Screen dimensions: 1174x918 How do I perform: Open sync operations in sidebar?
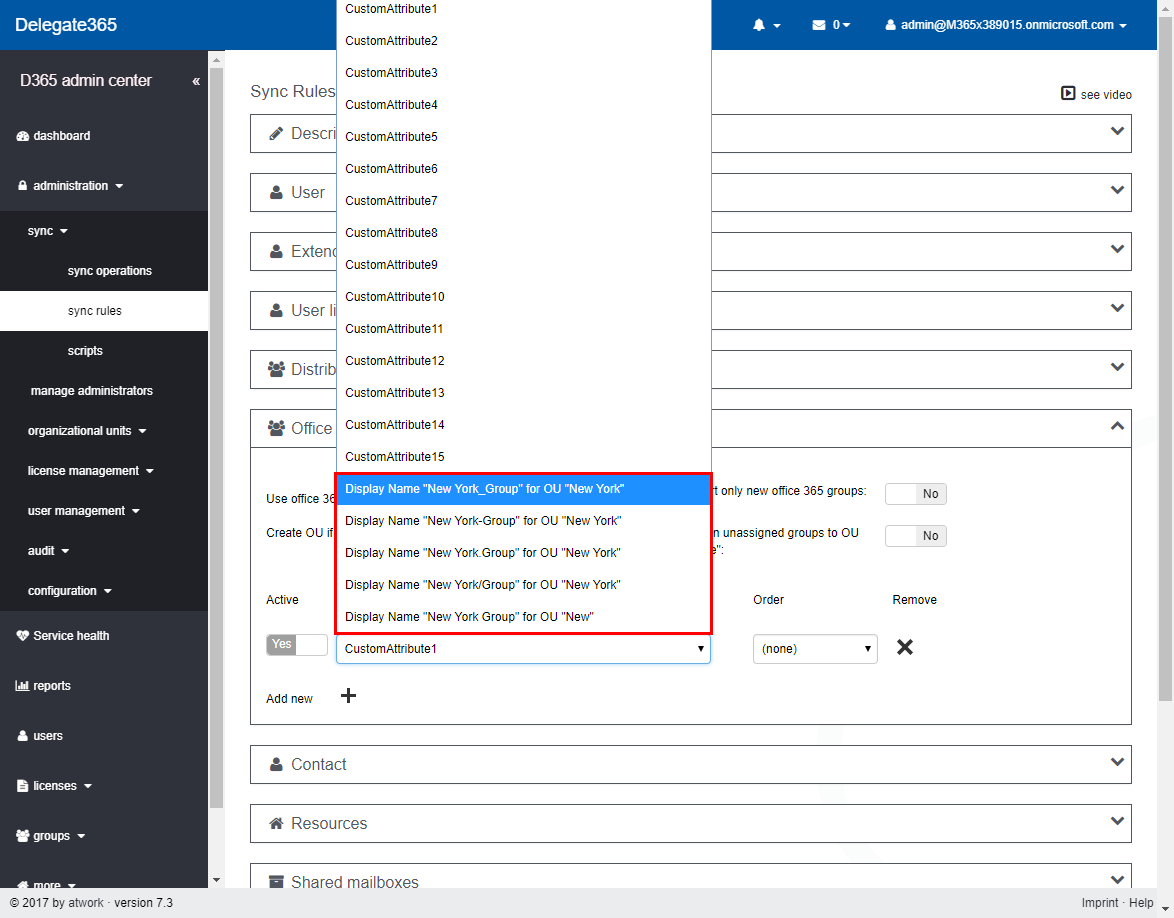pos(110,271)
